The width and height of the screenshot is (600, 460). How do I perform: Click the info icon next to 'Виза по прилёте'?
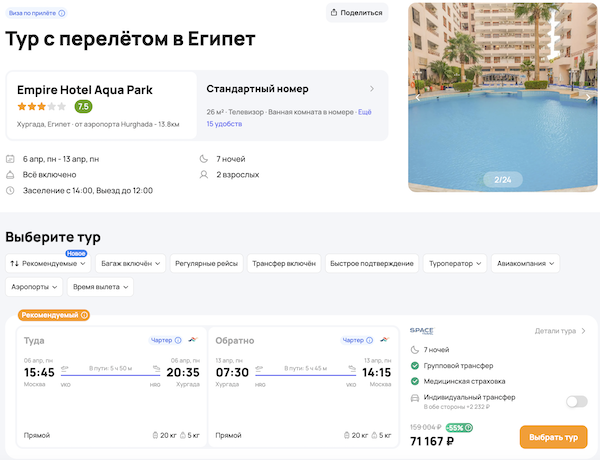pyautogui.click(x=62, y=14)
